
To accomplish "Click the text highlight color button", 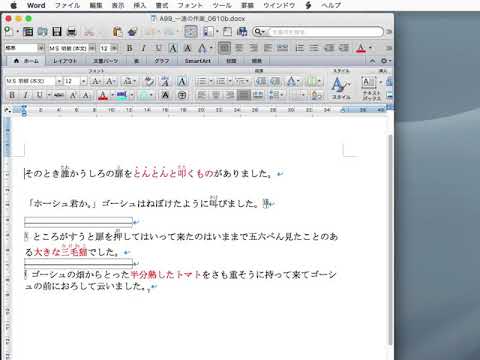I will click(122, 95).
